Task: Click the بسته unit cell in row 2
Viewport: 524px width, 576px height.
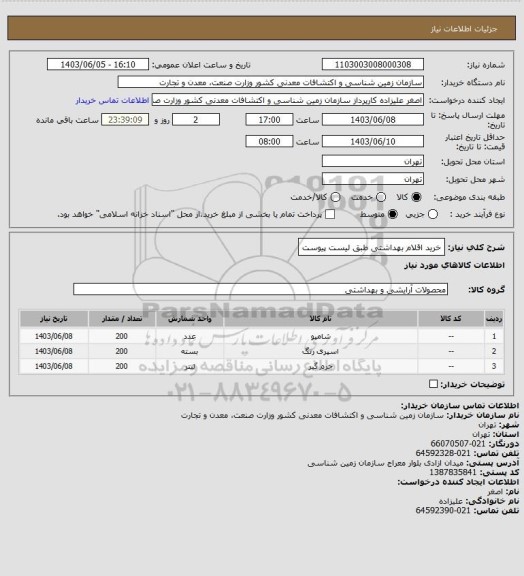Action: pos(190,351)
